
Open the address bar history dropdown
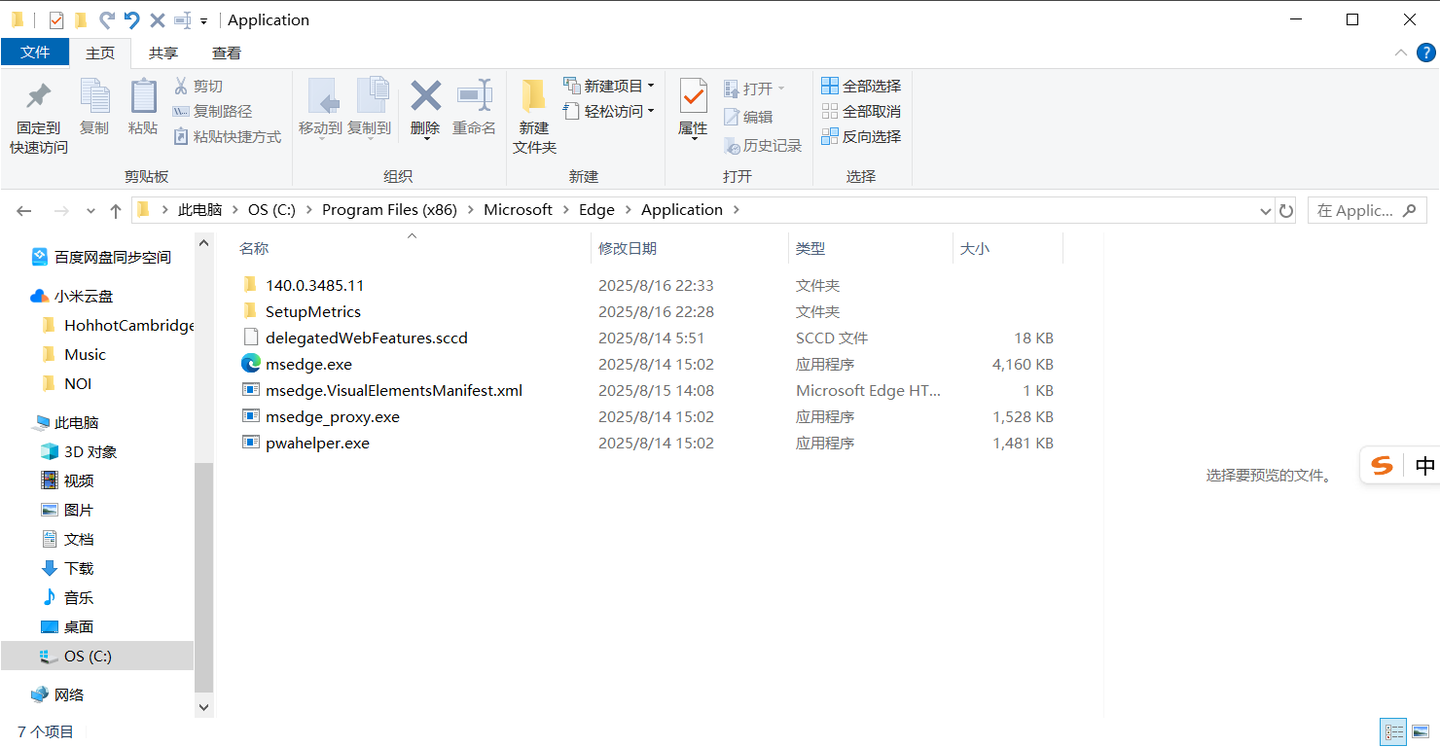(1266, 211)
